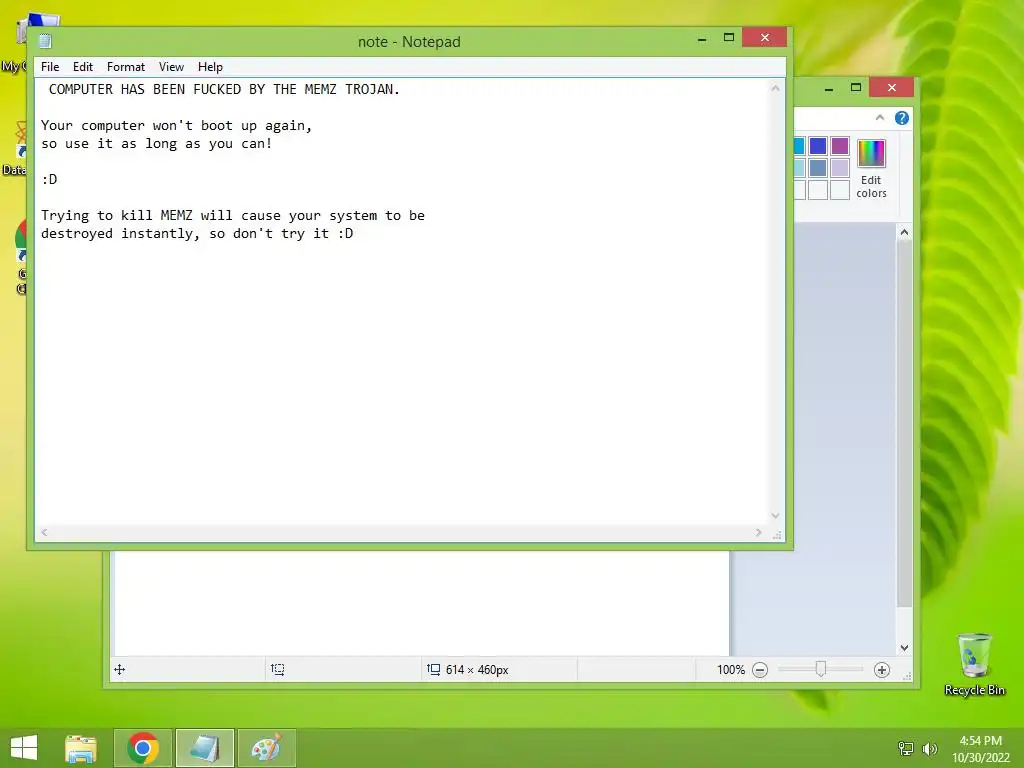Image resolution: width=1024 pixels, height=768 pixels.
Task: Open Google Chrome from the taskbar
Action: click(x=143, y=748)
